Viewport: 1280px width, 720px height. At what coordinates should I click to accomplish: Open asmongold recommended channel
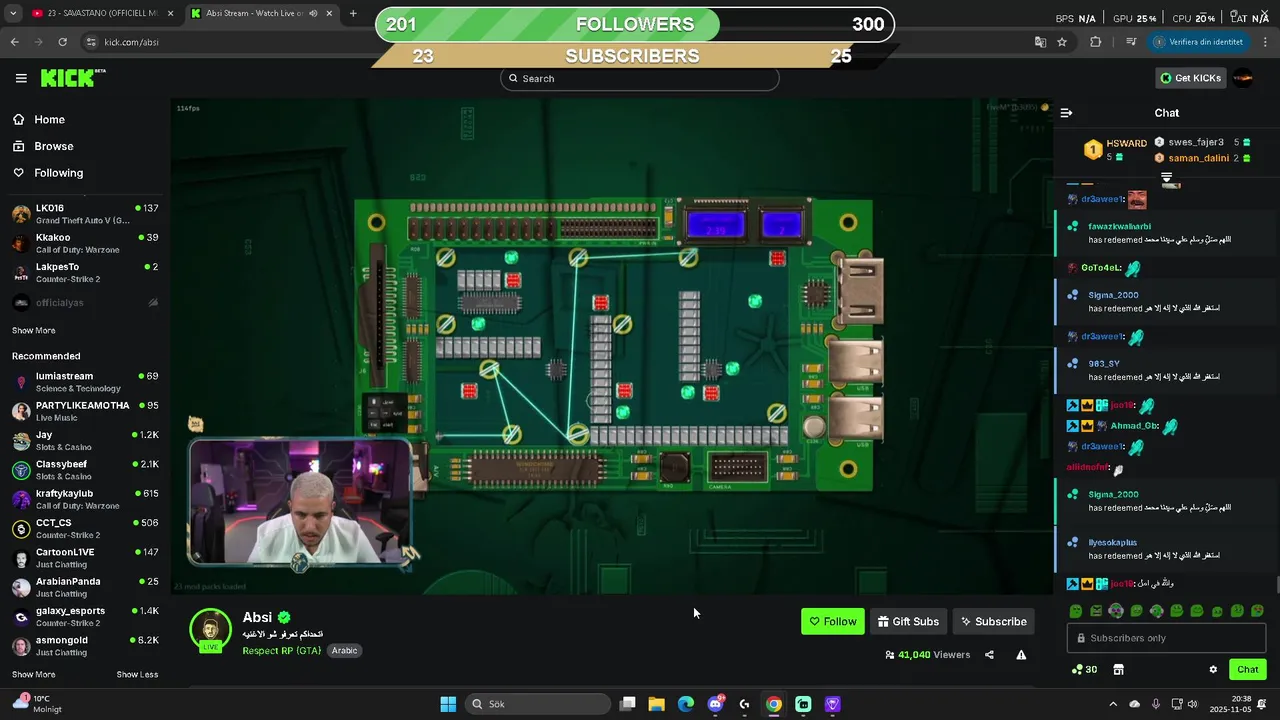click(84, 646)
